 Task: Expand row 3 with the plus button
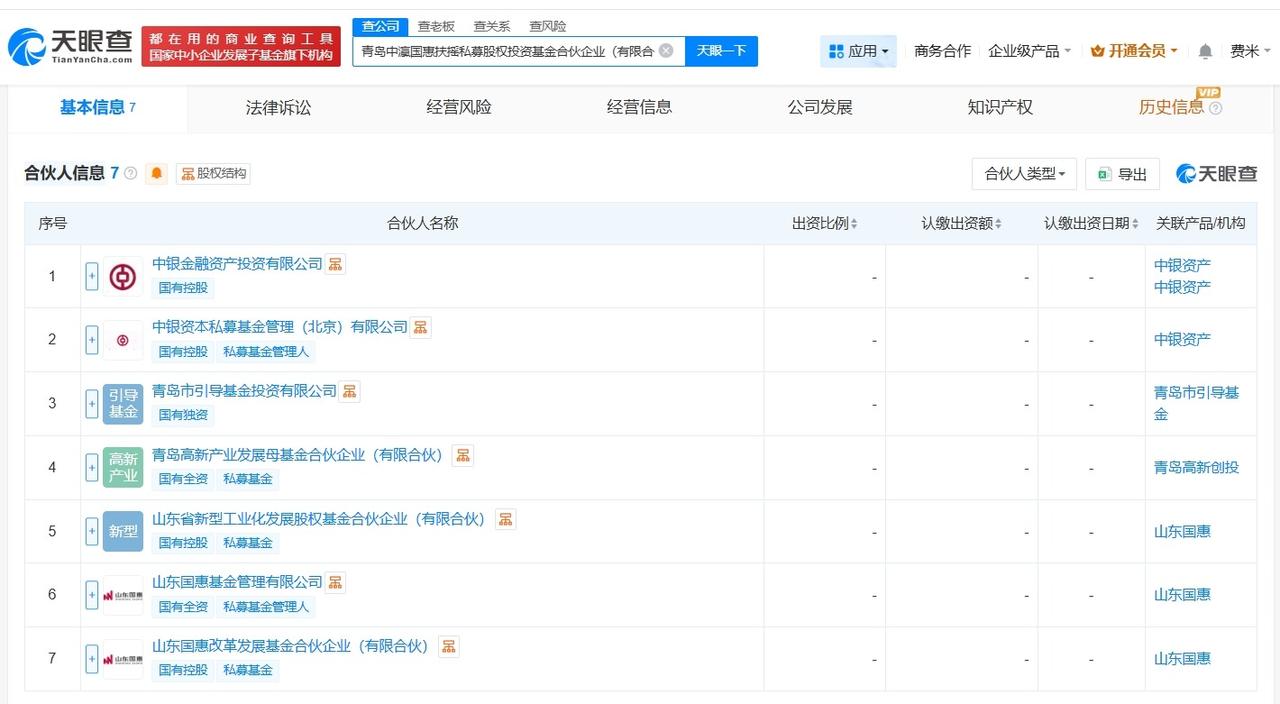[x=92, y=404]
